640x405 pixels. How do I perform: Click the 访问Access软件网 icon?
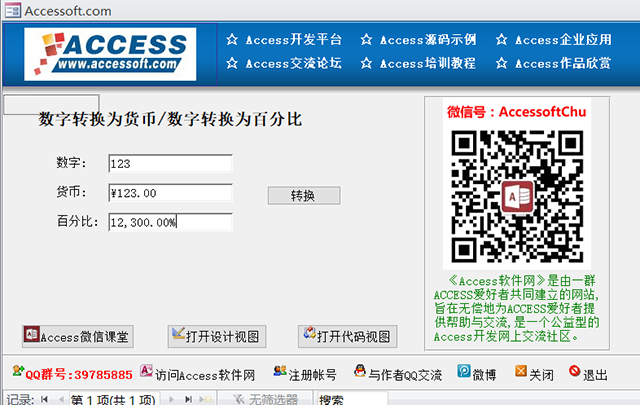click(x=146, y=371)
